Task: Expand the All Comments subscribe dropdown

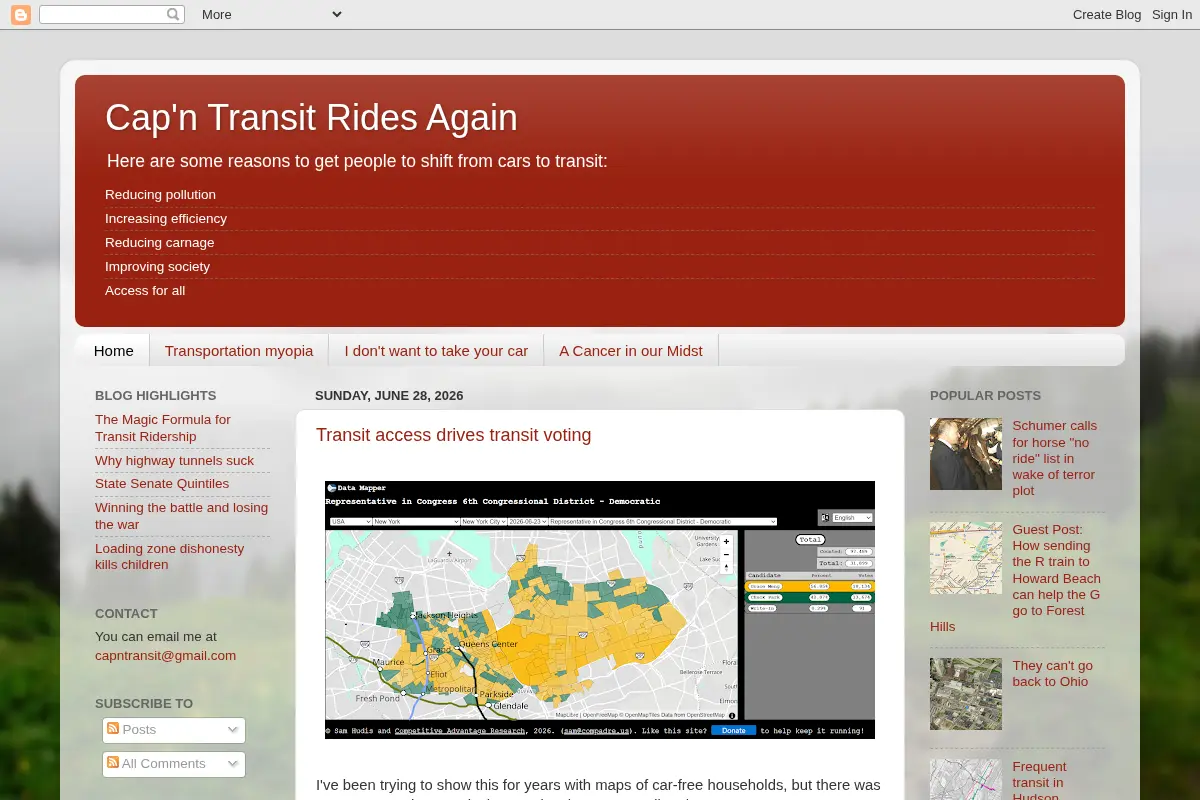Action: (x=233, y=764)
